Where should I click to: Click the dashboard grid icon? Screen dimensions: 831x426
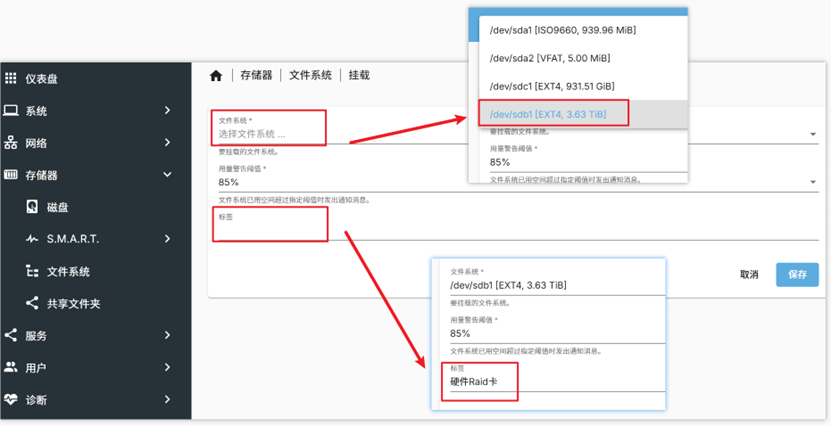(11, 79)
